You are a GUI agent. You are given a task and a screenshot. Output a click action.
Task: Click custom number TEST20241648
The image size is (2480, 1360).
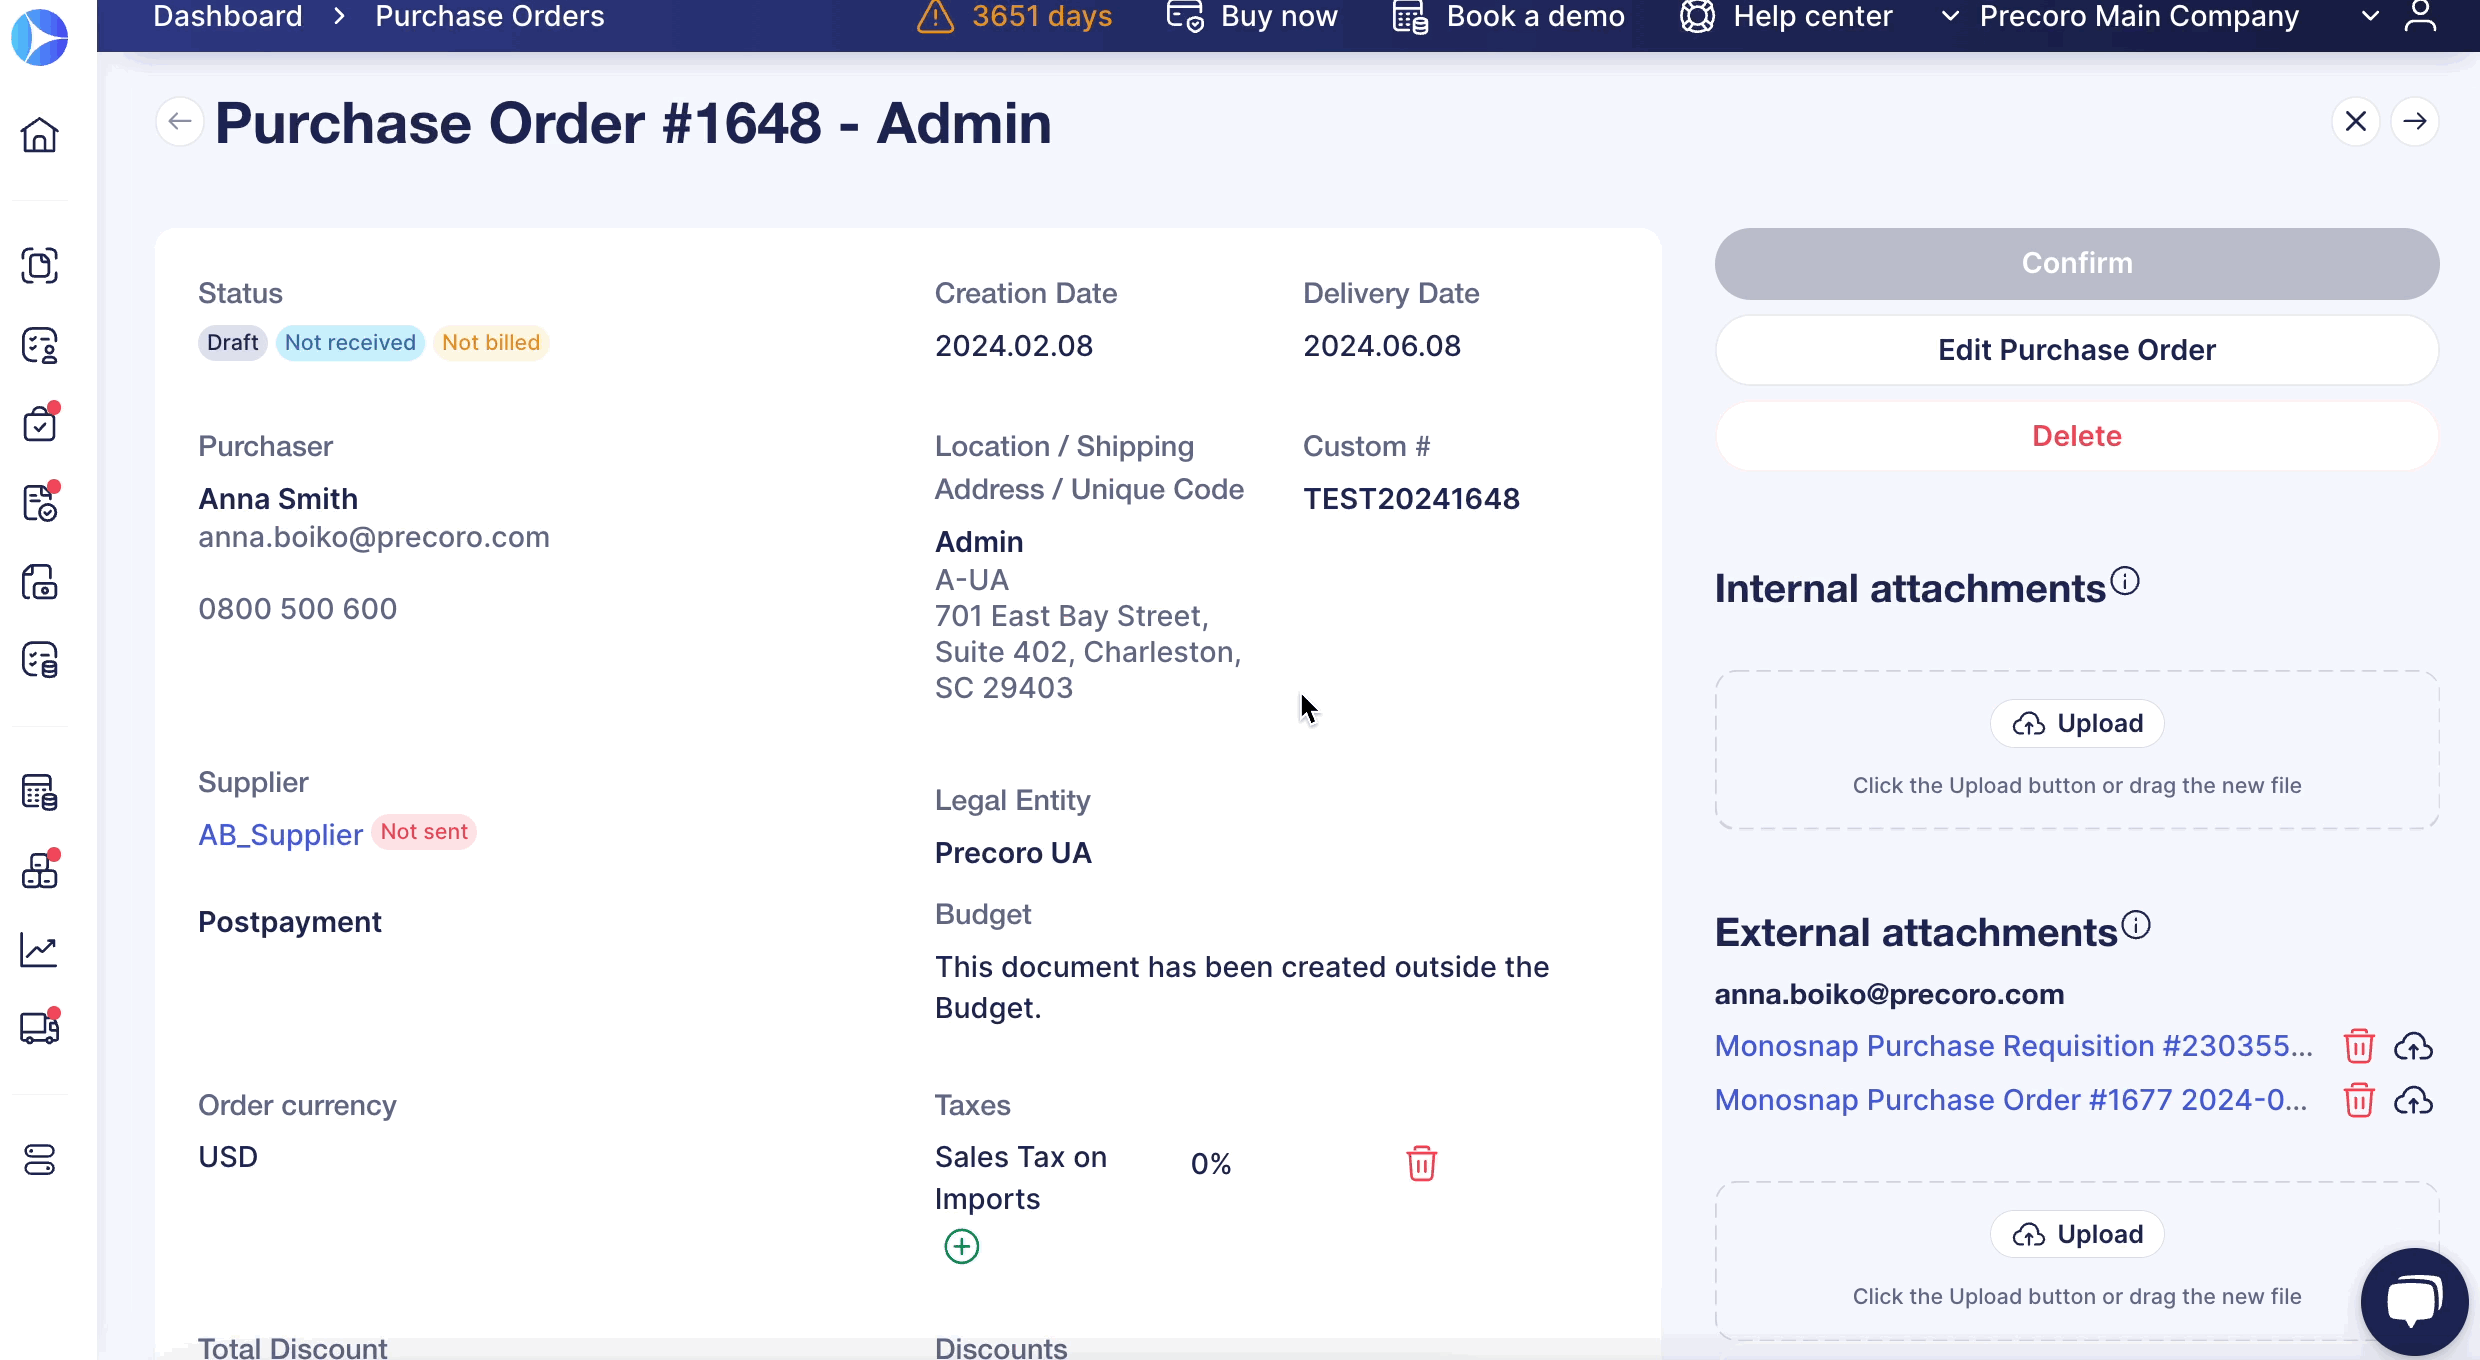pos(1411,499)
